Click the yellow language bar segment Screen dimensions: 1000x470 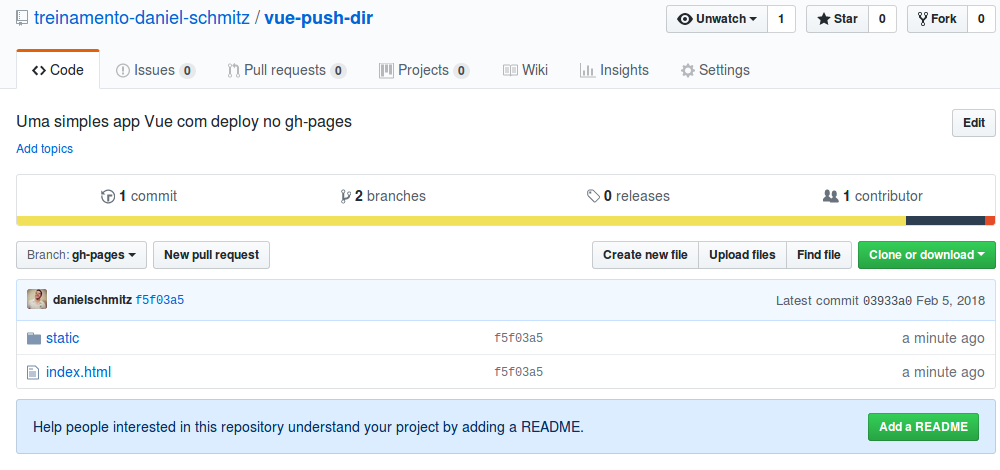click(461, 221)
